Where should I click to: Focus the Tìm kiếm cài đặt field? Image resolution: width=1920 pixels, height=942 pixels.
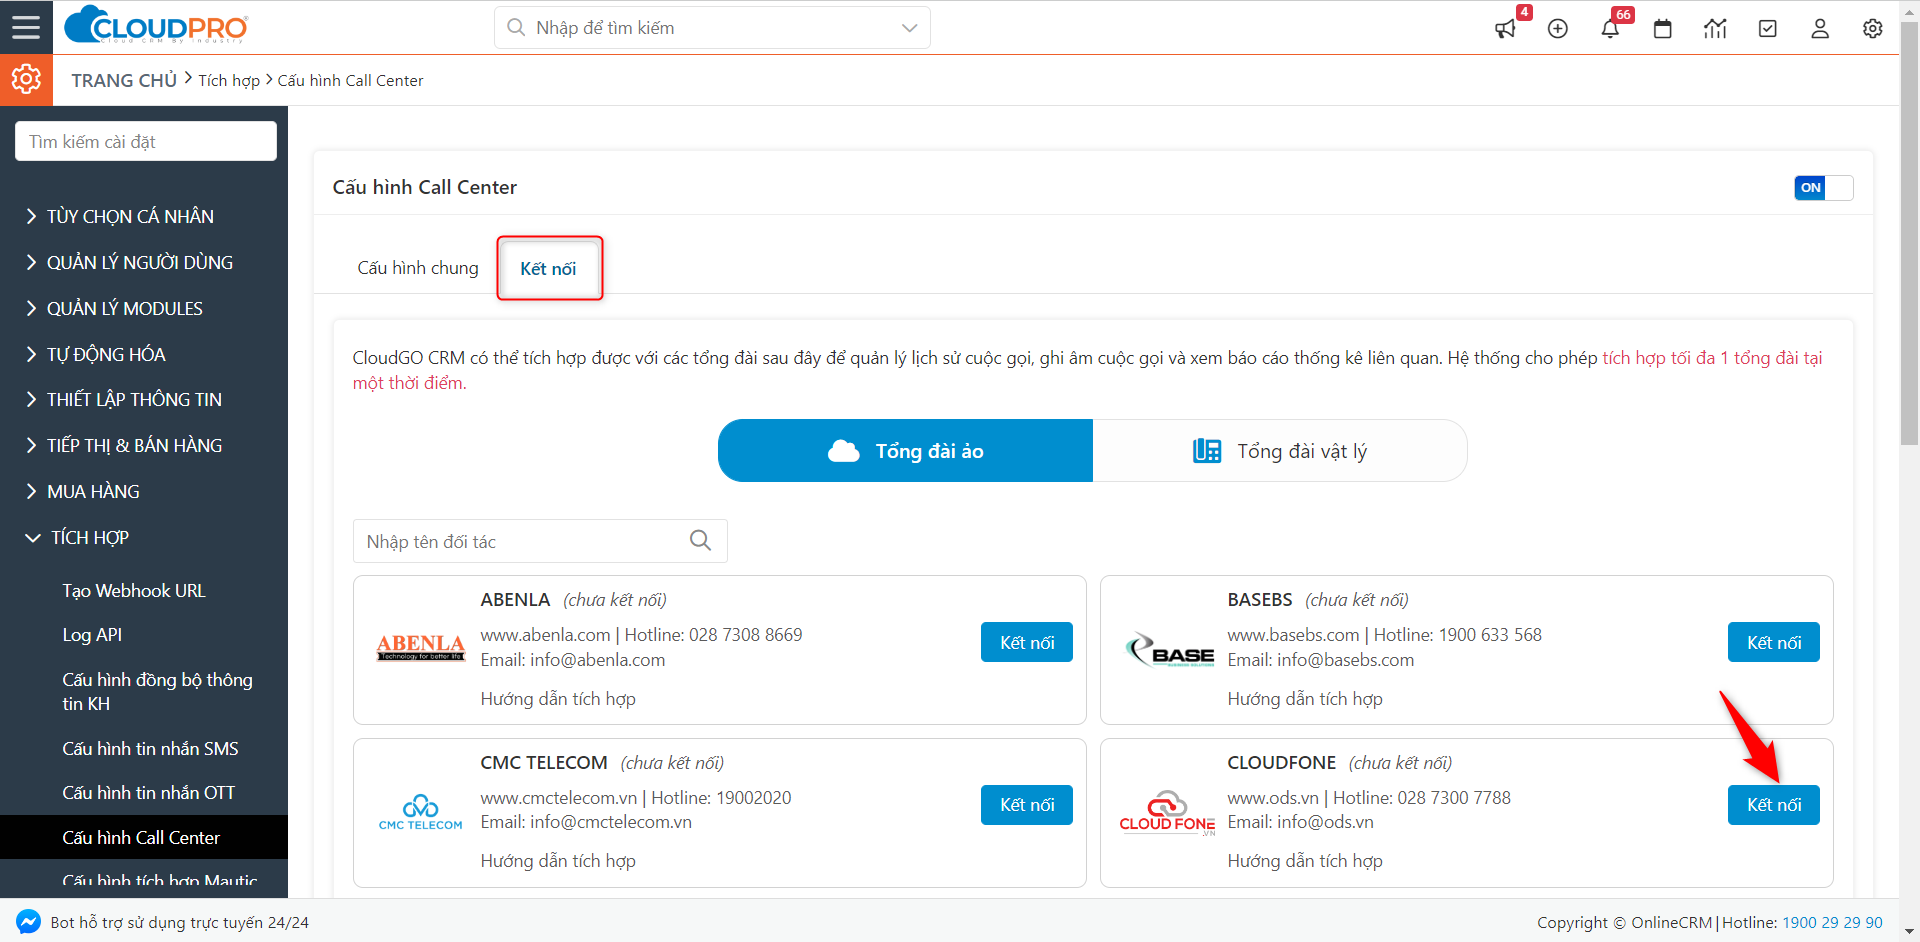pyautogui.click(x=146, y=141)
